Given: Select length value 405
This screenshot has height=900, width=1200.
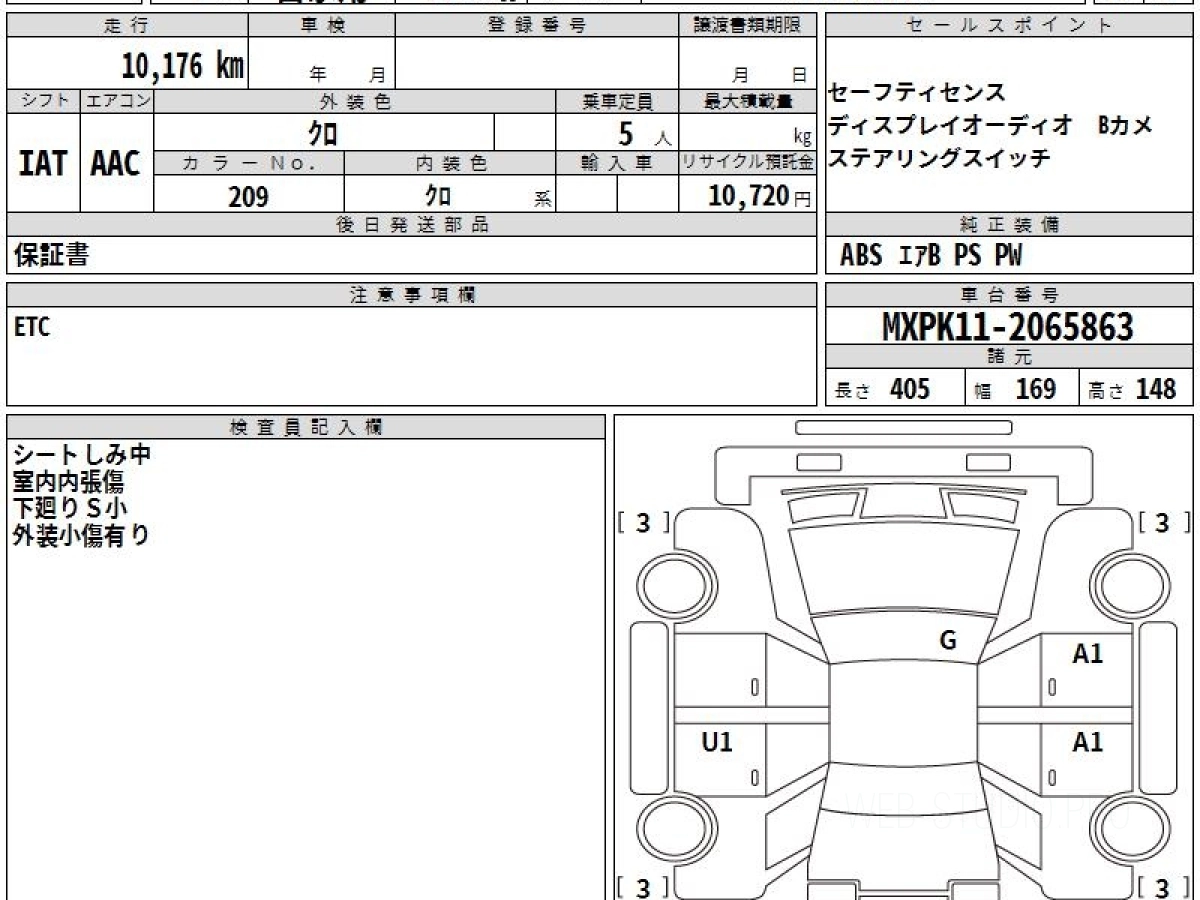Looking at the screenshot, I should [910, 389].
